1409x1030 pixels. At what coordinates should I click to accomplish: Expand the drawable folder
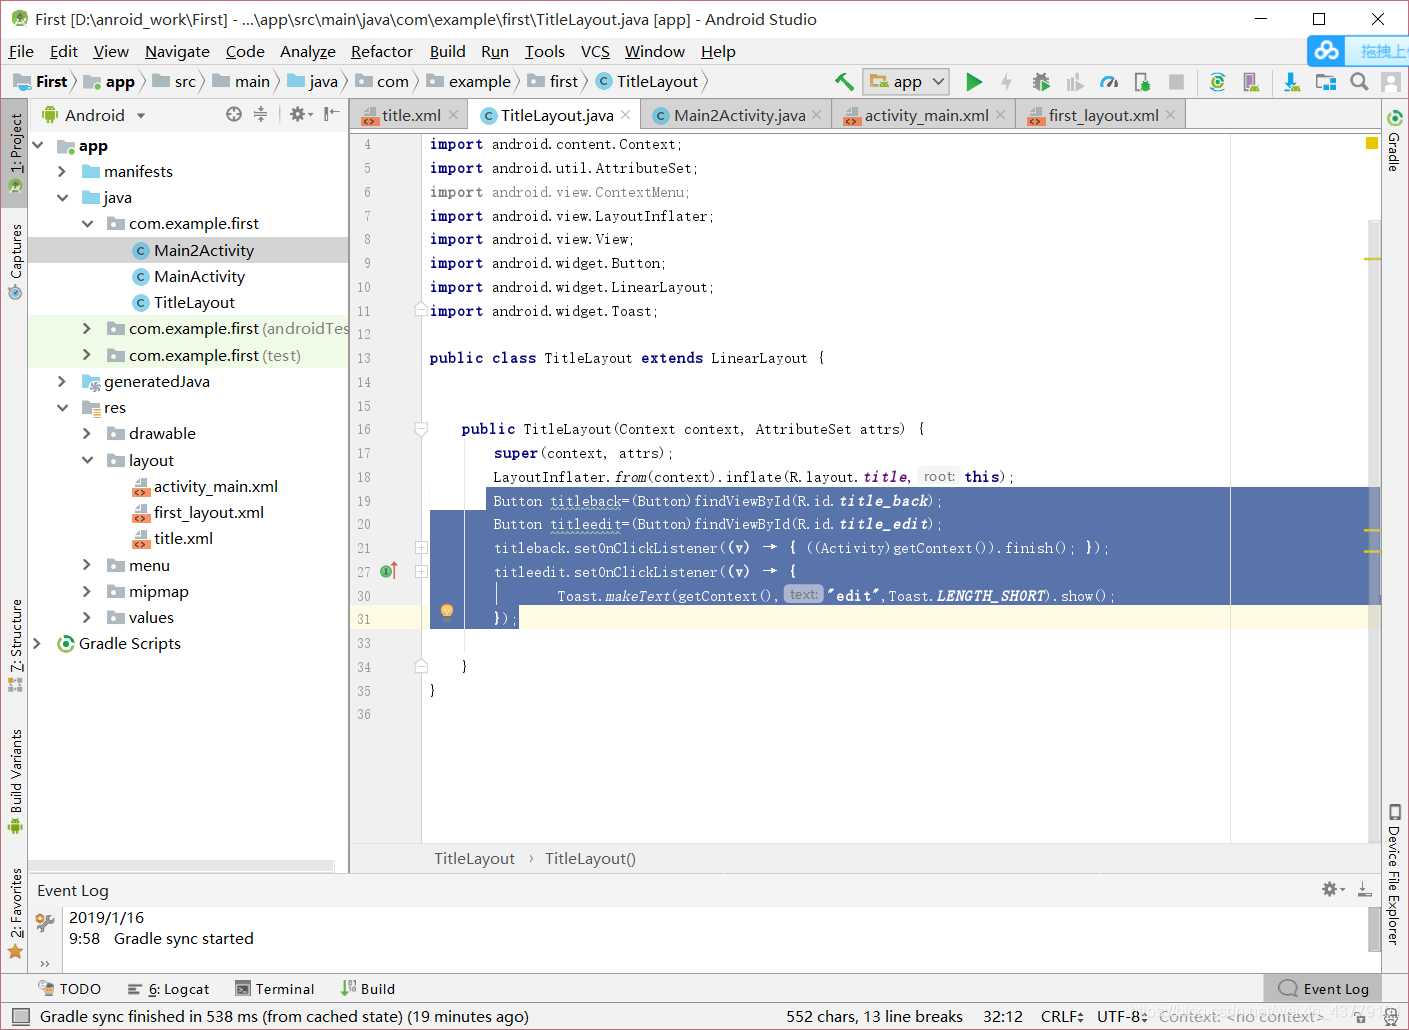coord(87,434)
